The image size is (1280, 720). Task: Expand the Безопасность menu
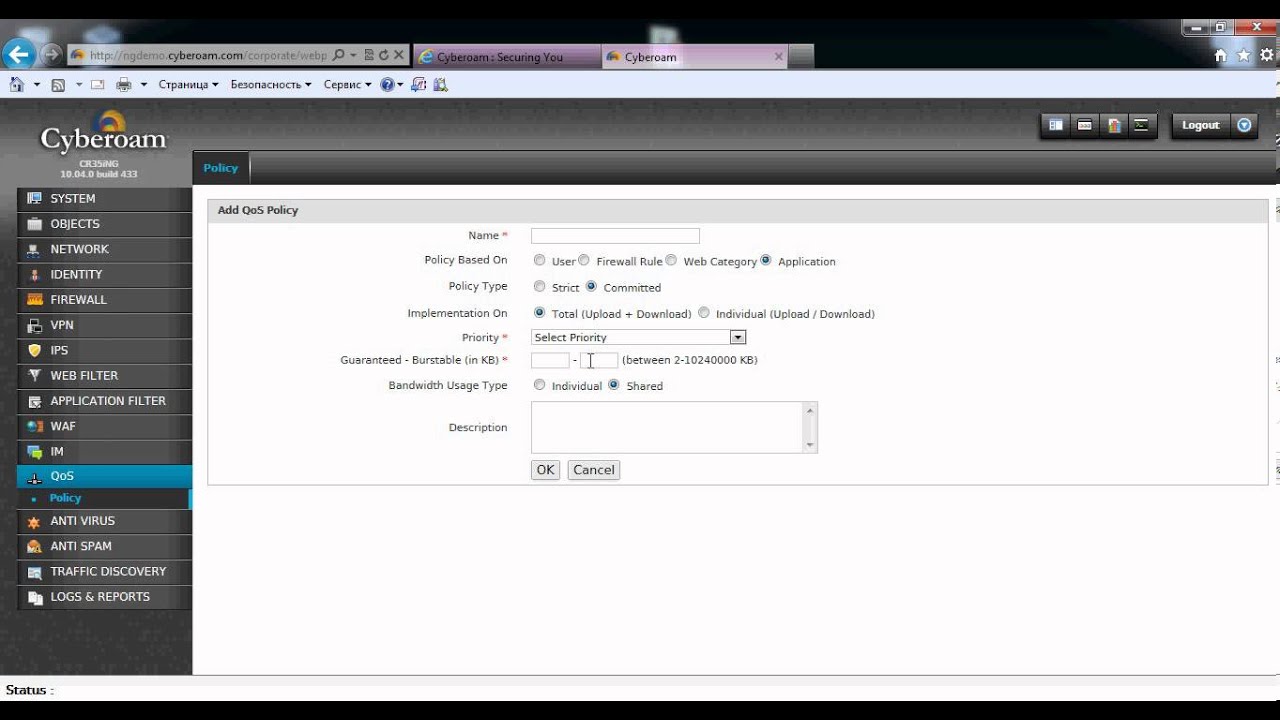click(x=271, y=85)
